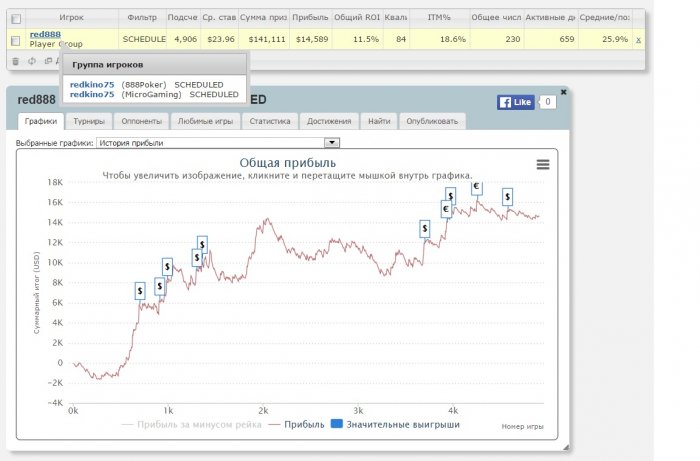Open the Достижения tab
The width and height of the screenshot is (700, 461).
(x=329, y=121)
